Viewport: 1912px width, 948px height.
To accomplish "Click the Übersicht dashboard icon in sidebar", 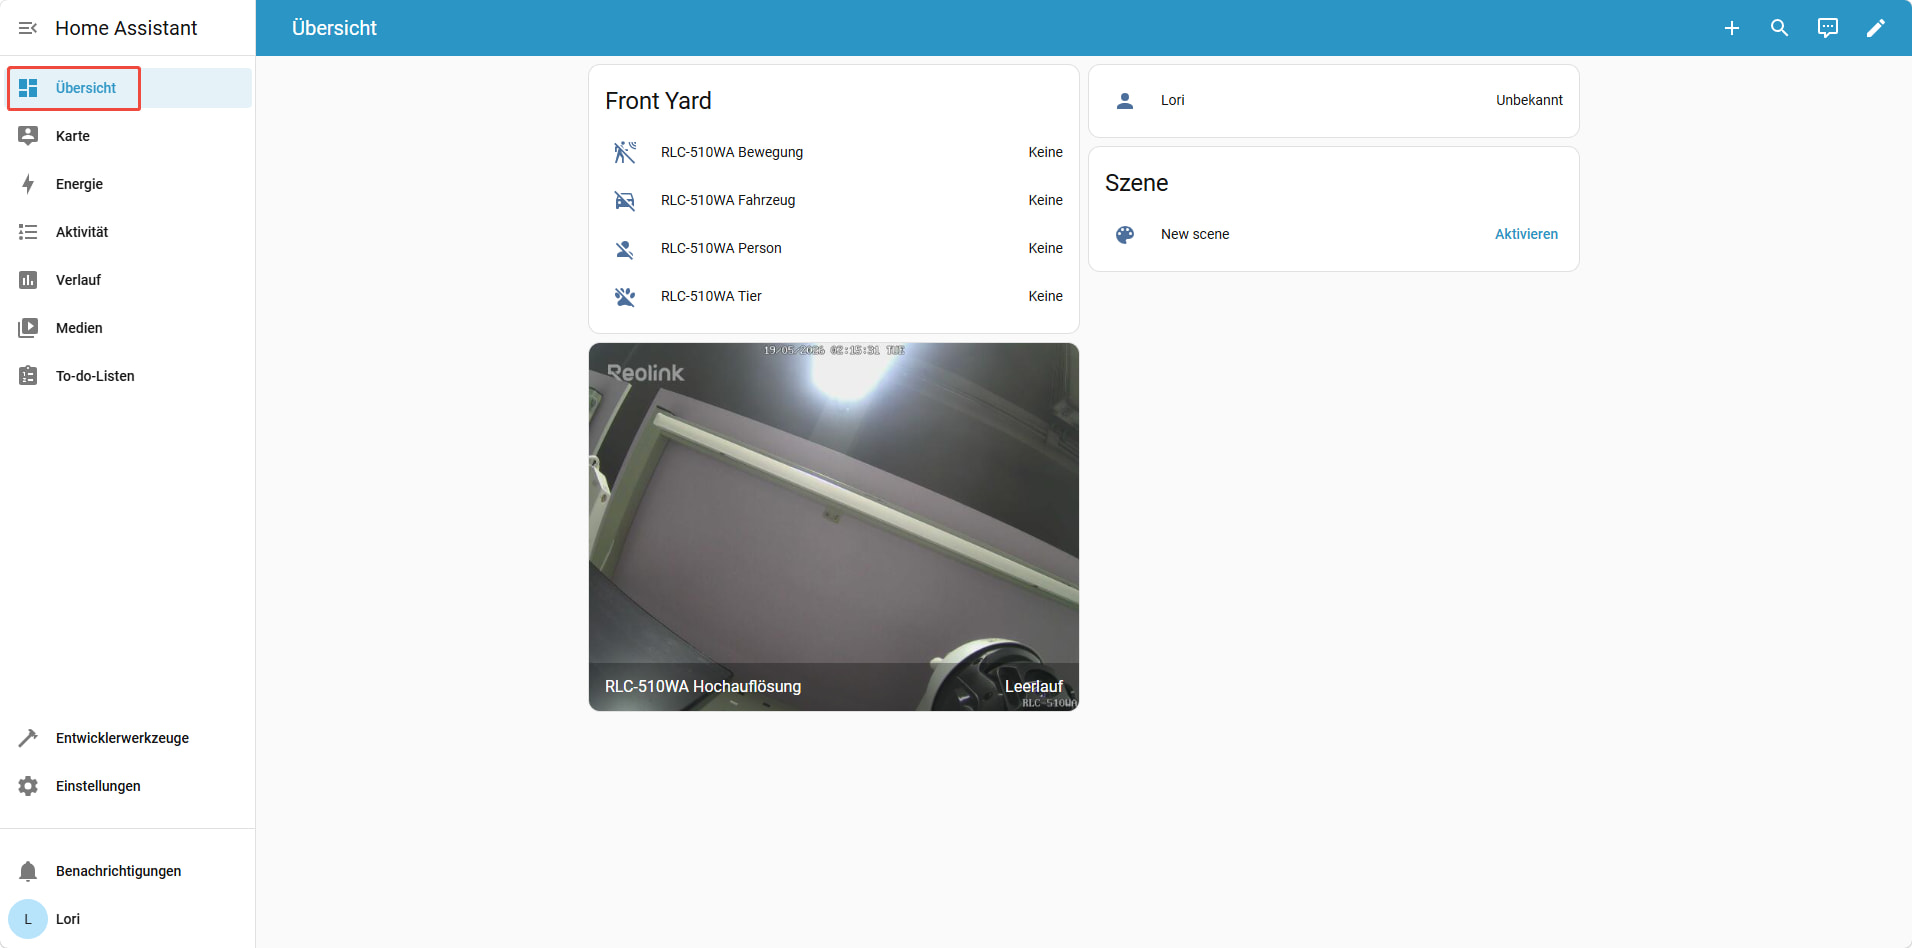I will click(28, 88).
